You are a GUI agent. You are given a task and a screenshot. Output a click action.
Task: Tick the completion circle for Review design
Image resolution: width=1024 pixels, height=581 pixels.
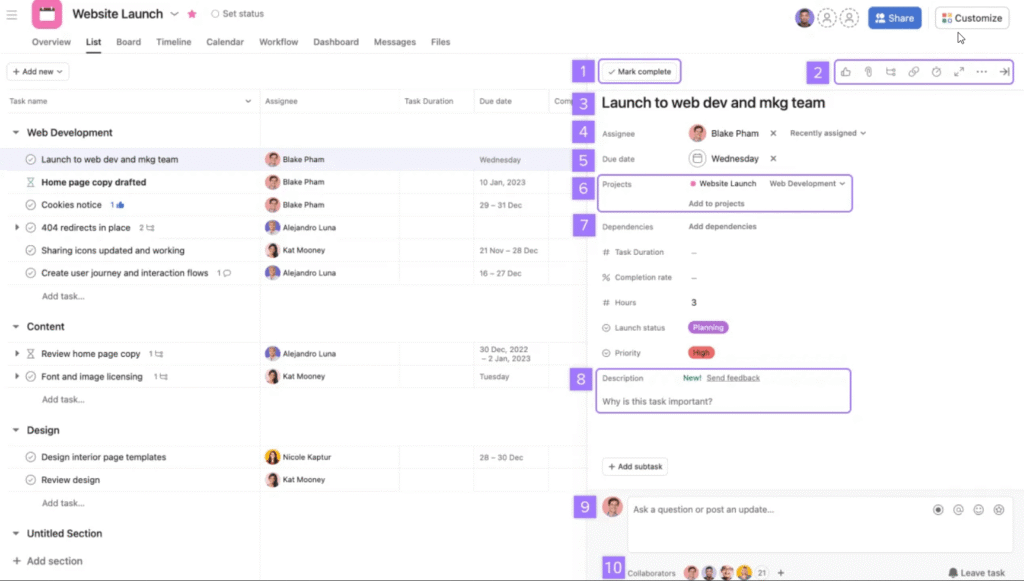[31, 480]
